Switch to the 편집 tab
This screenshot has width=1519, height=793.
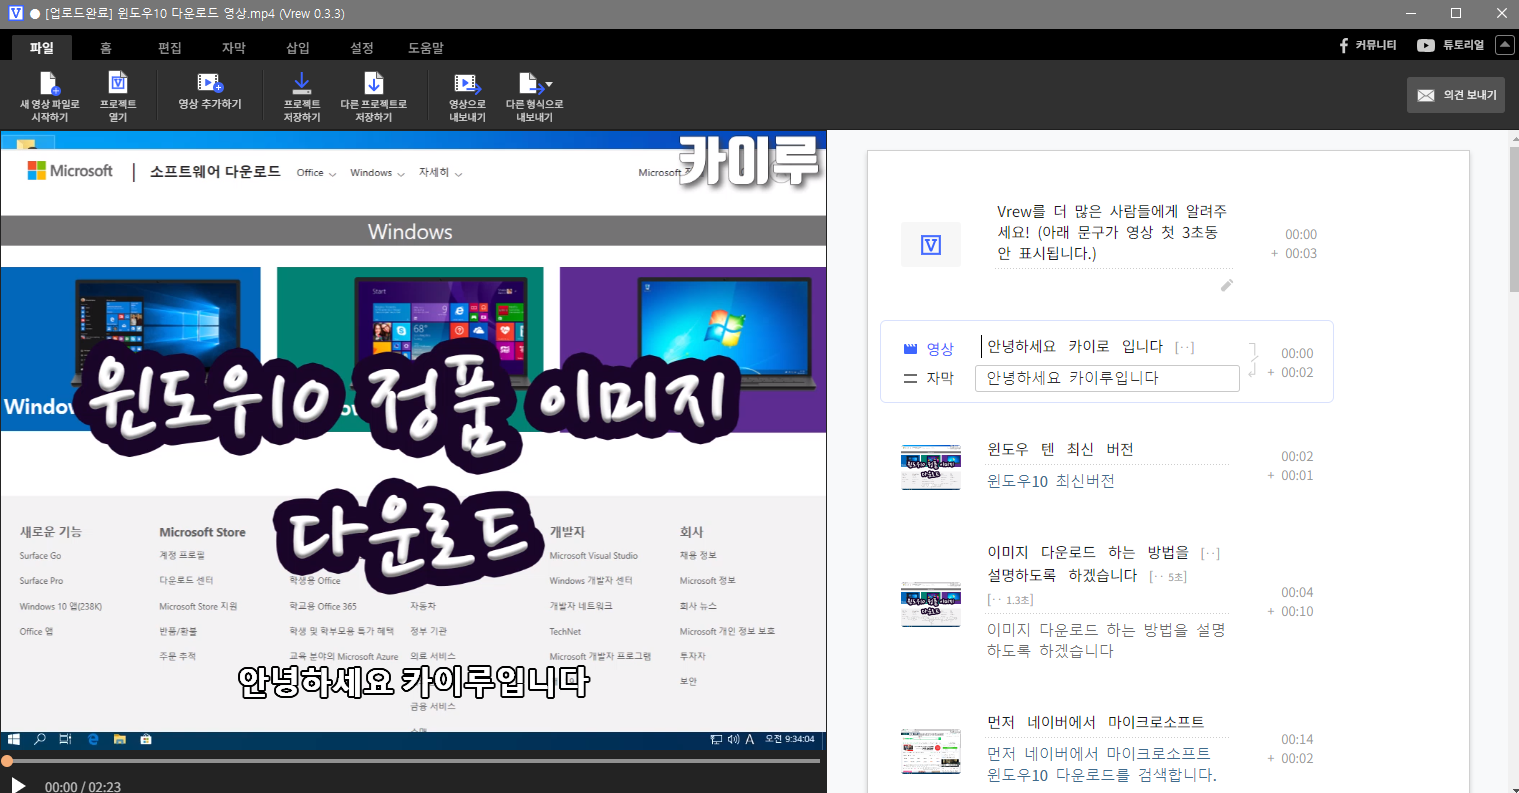click(x=169, y=48)
